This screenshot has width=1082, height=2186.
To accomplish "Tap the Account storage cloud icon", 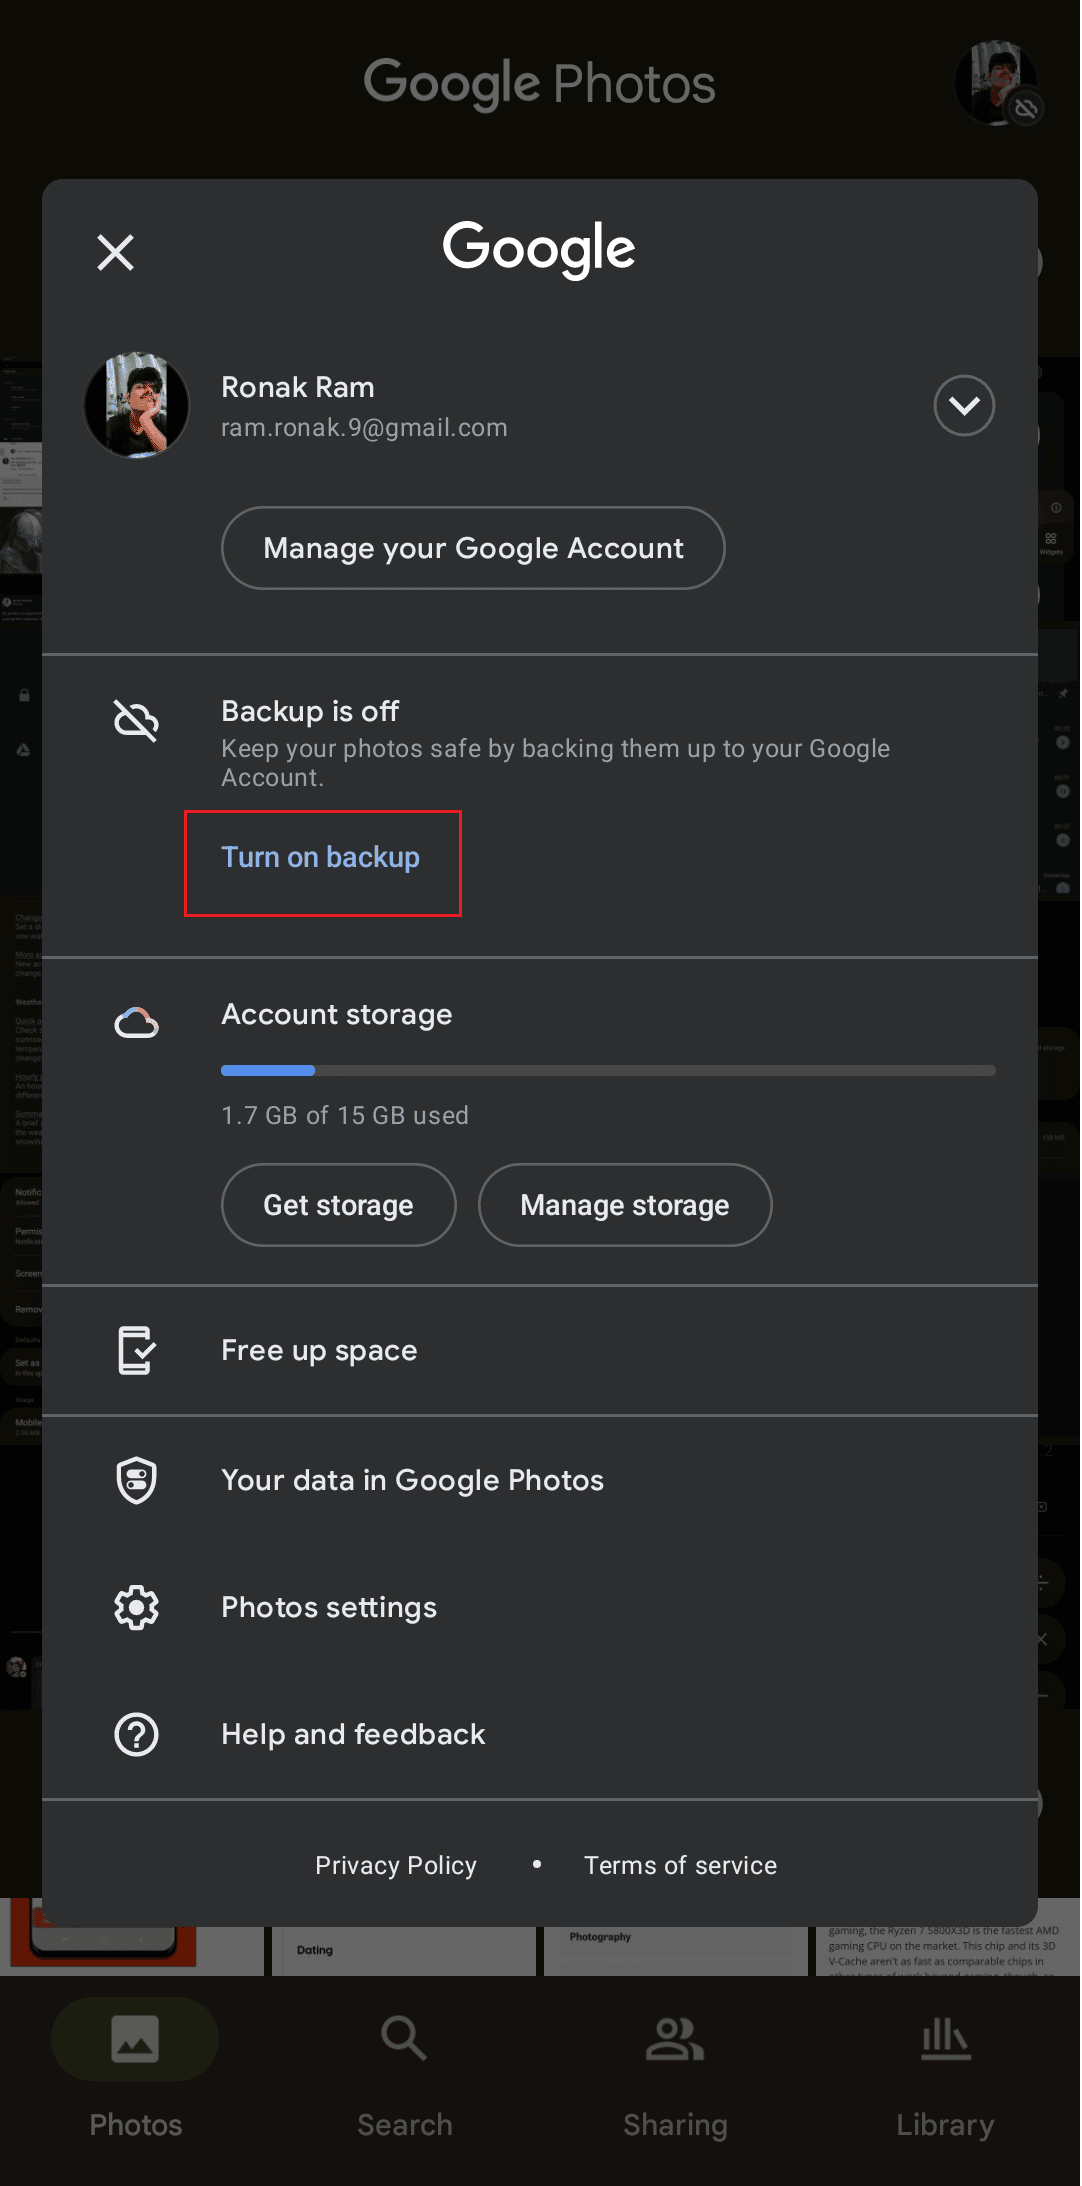I will 137,1022.
